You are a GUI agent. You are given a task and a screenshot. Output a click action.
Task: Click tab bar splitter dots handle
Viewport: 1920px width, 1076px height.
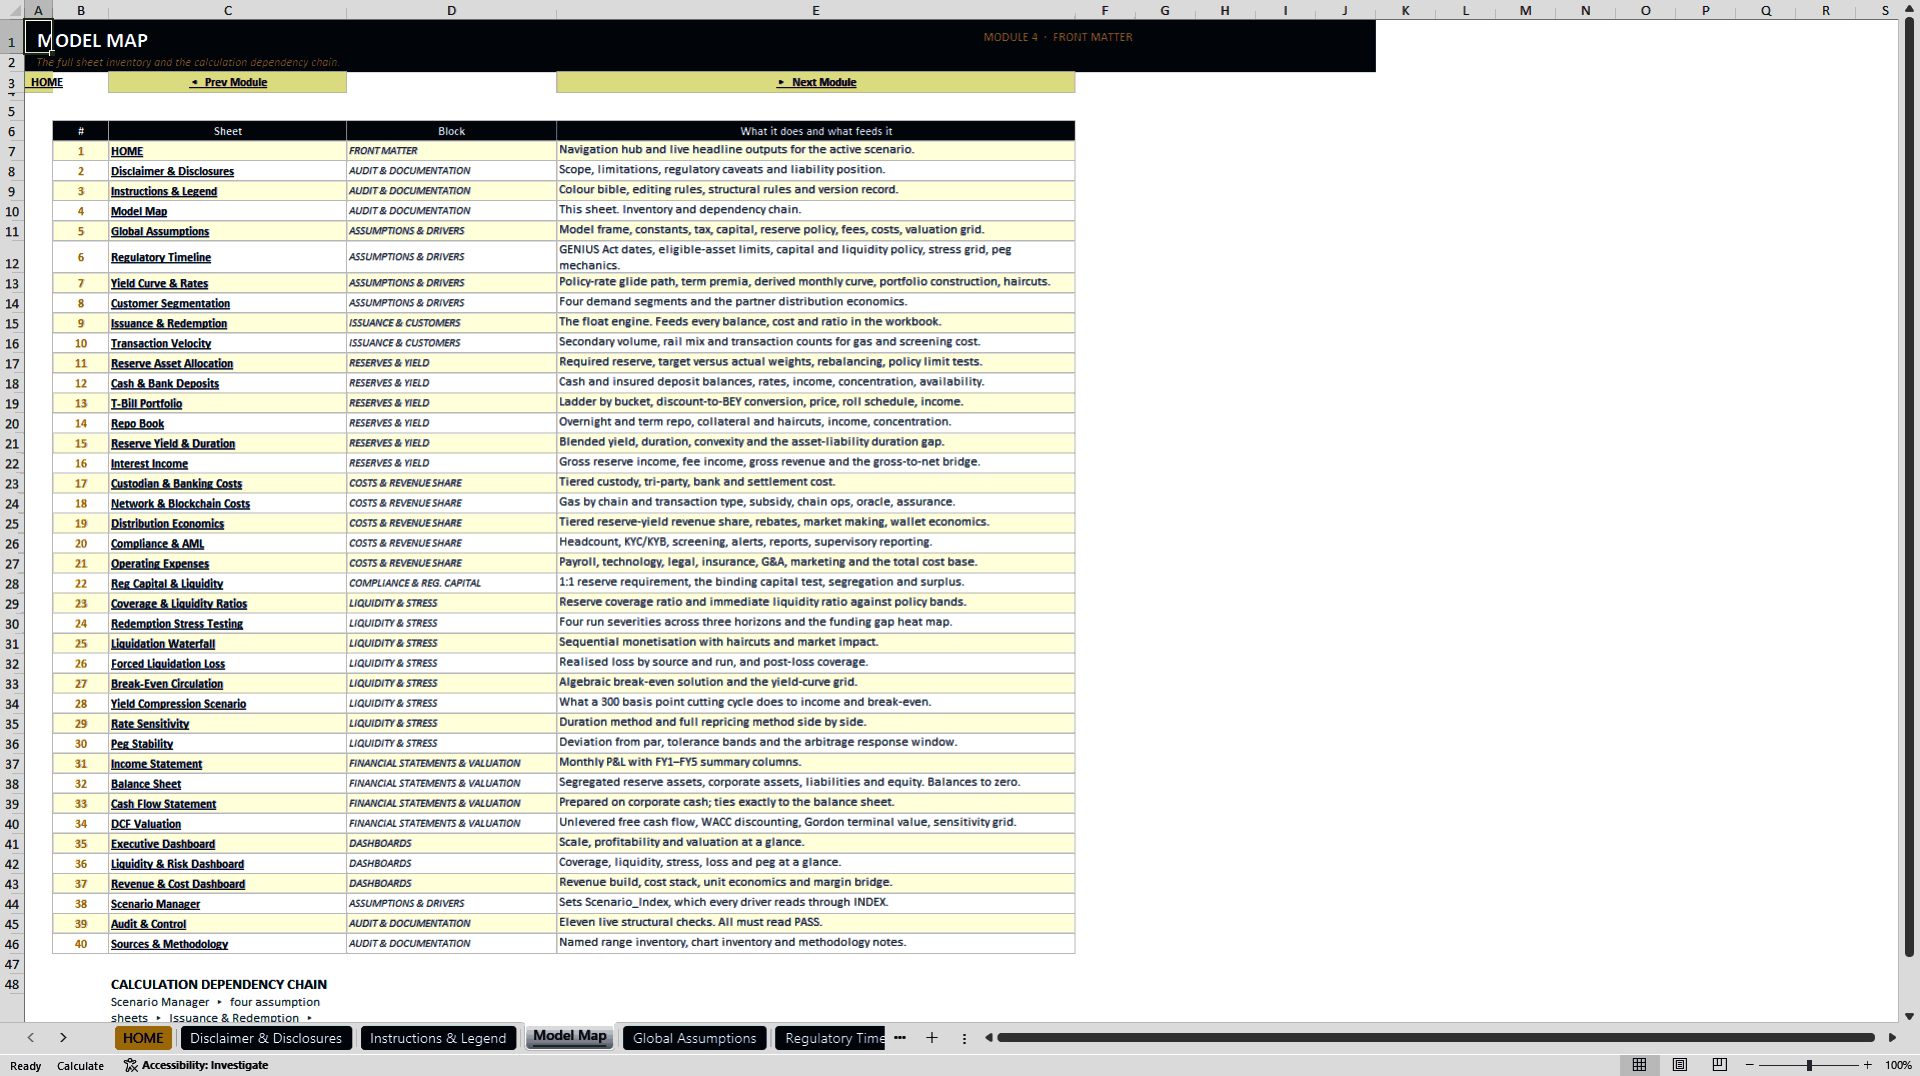(x=964, y=1038)
